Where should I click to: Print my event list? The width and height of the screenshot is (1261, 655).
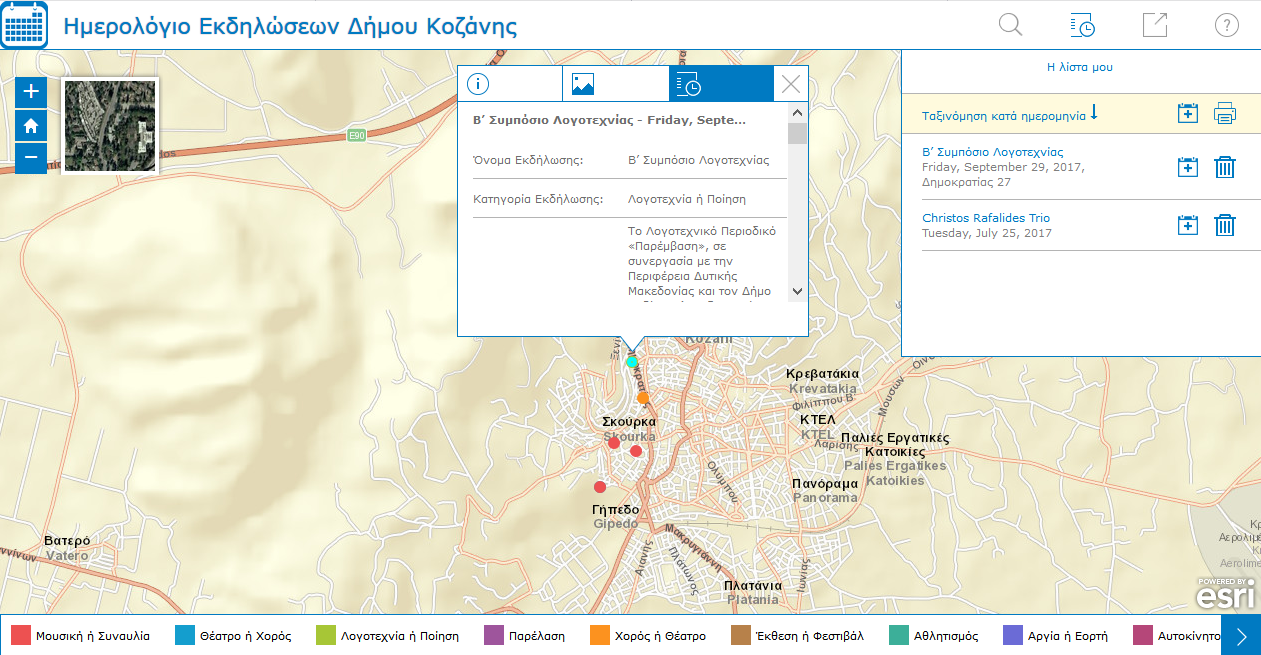click(x=1224, y=114)
